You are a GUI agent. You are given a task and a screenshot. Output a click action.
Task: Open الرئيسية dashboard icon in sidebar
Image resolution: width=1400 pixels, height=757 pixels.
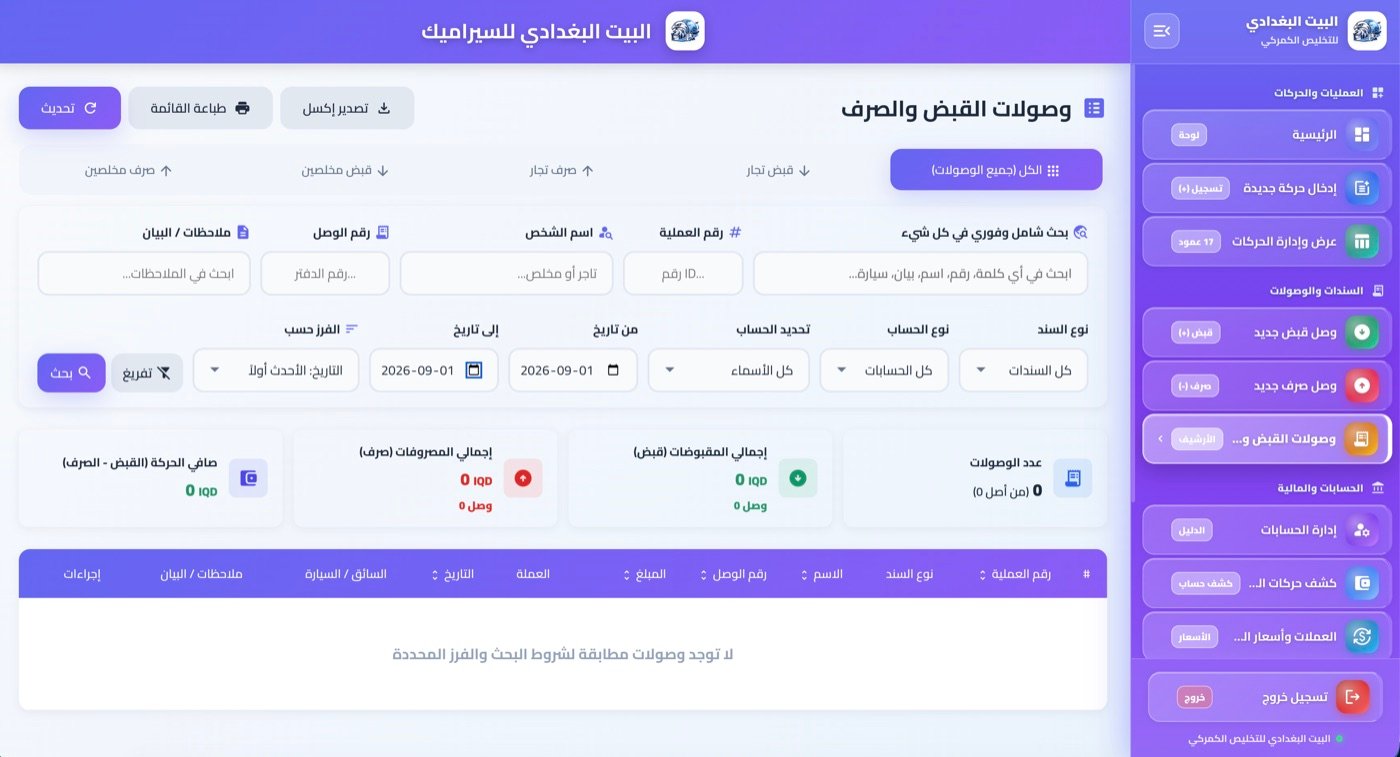(x=1361, y=135)
